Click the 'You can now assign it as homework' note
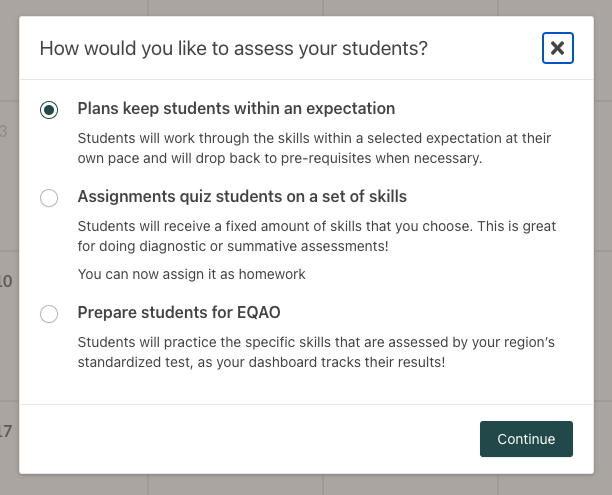The width and height of the screenshot is (612, 495). click(x=191, y=274)
